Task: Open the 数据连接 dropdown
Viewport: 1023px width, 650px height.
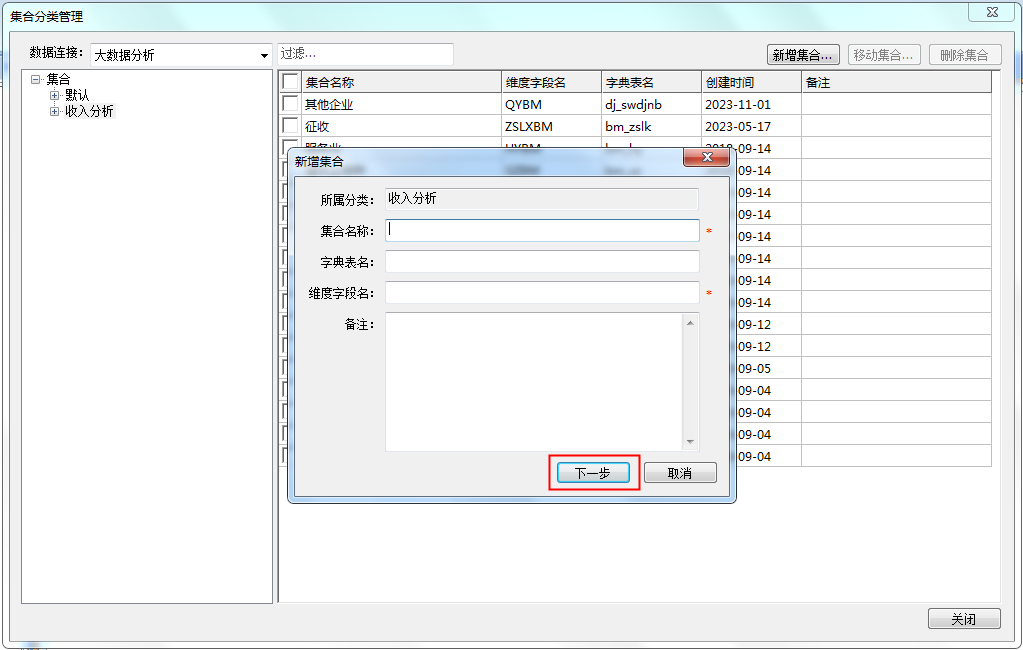Action: pos(264,55)
